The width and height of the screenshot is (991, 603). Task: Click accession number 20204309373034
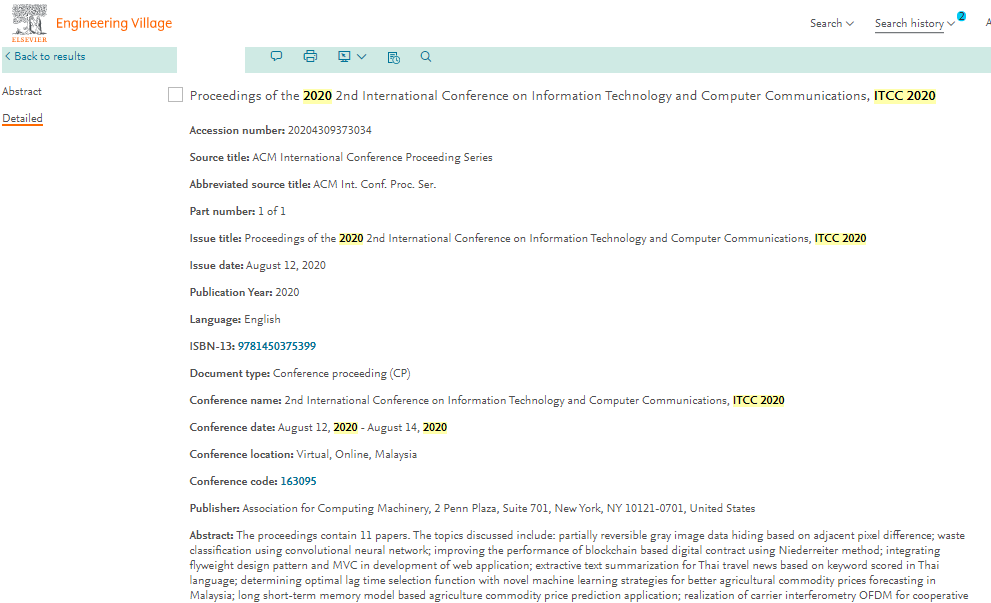(x=329, y=130)
